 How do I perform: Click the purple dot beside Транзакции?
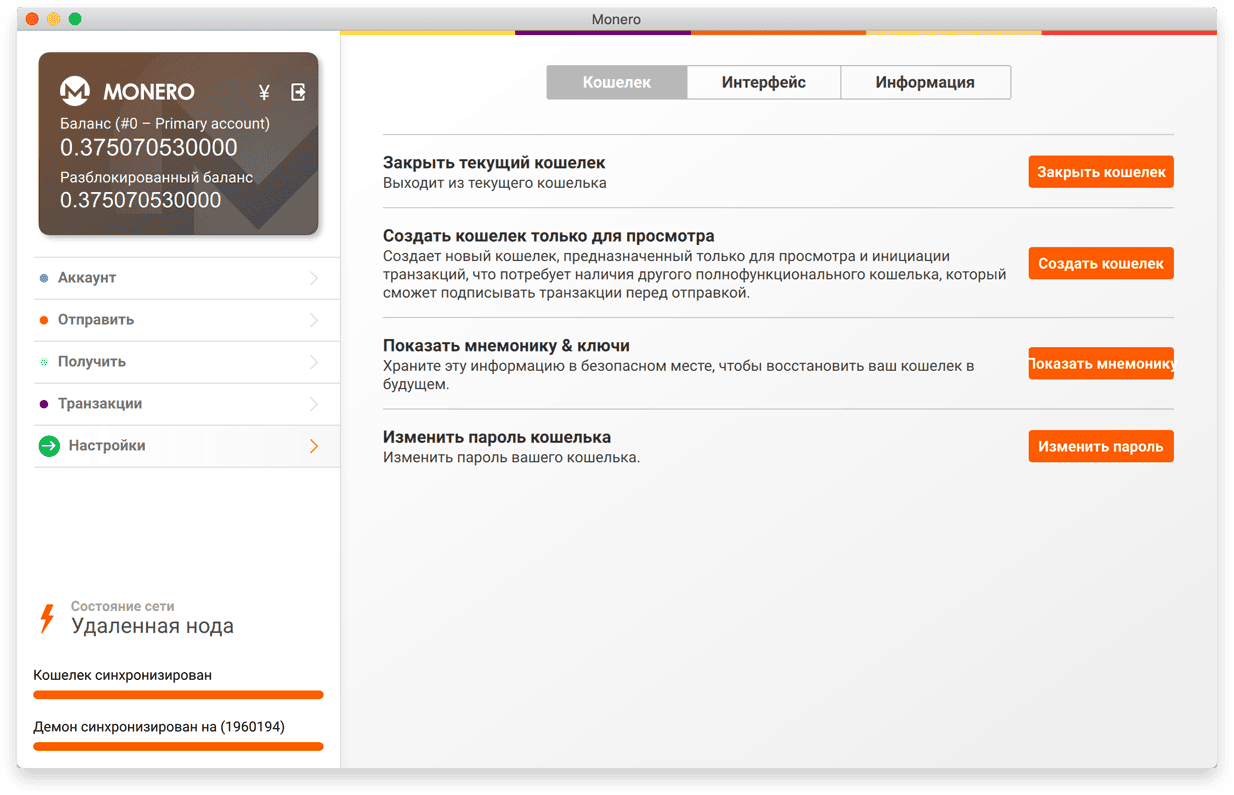point(44,404)
